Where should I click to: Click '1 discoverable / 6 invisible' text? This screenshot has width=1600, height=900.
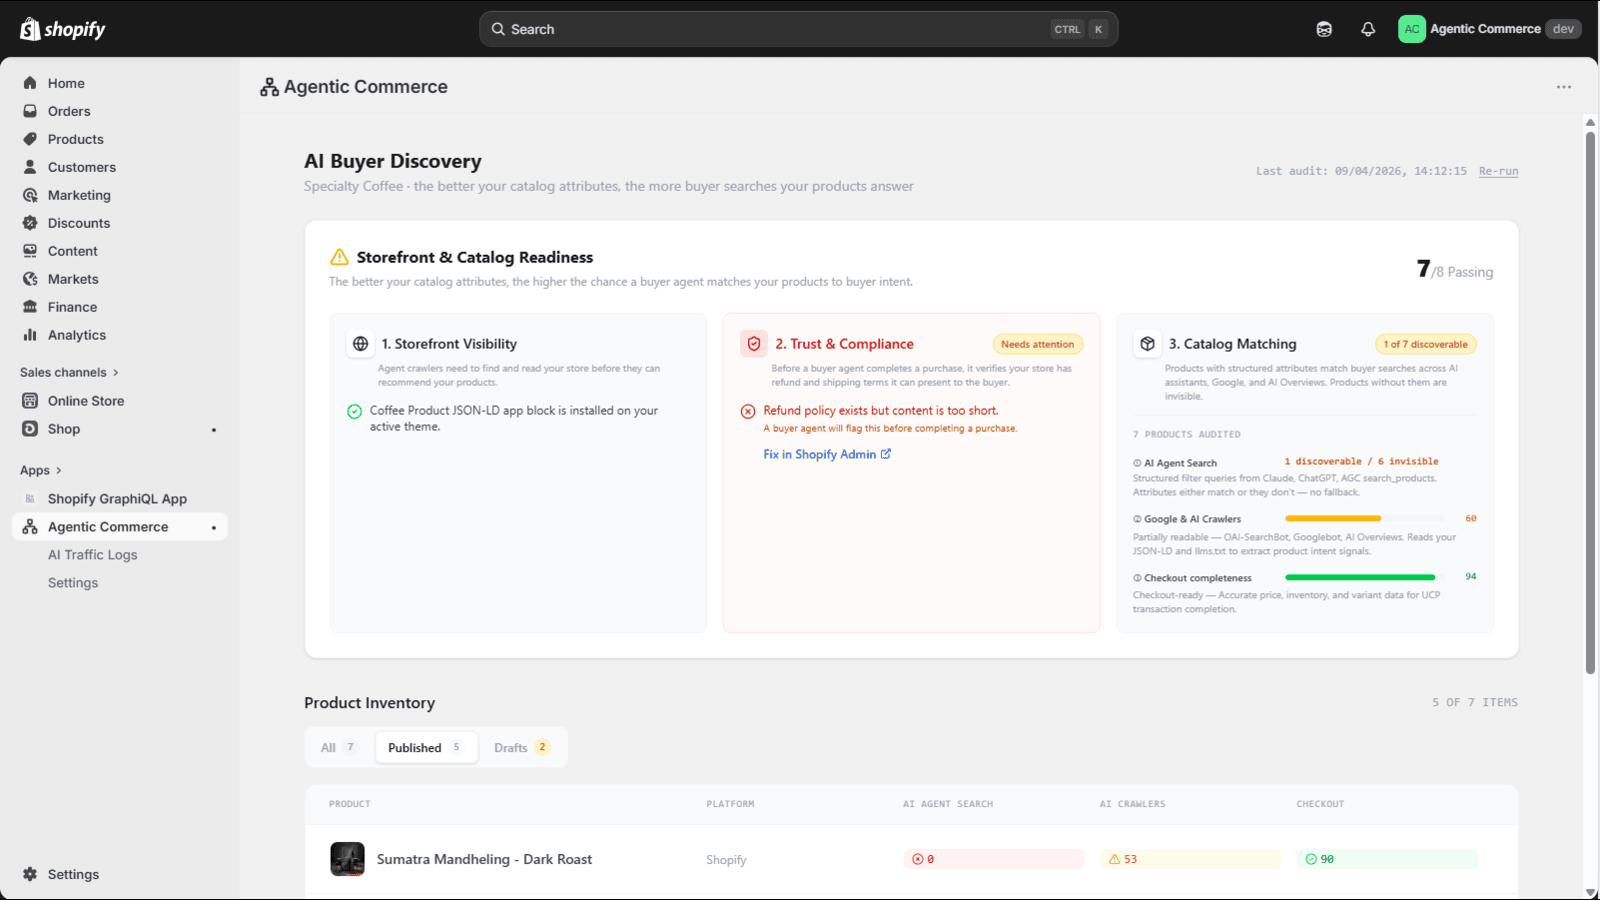point(1362,462)
